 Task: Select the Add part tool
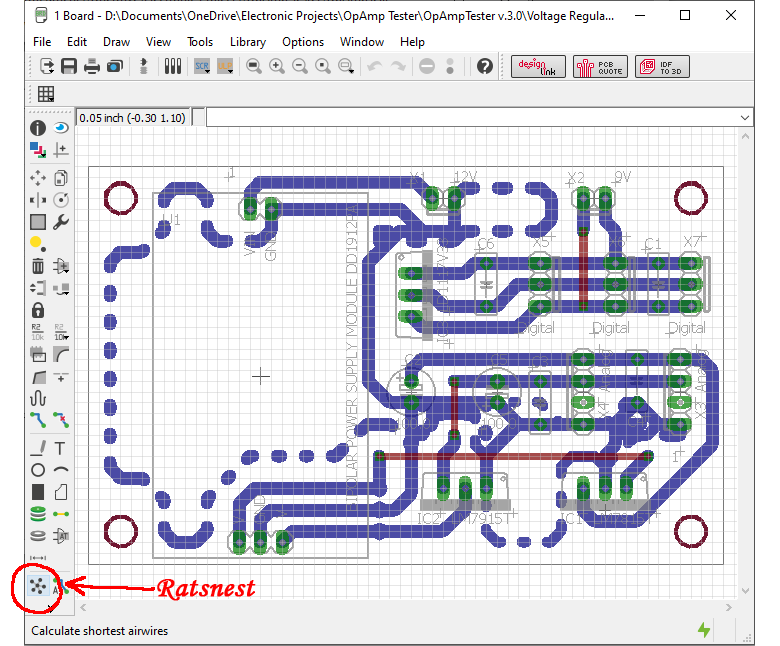coord(61,266)
